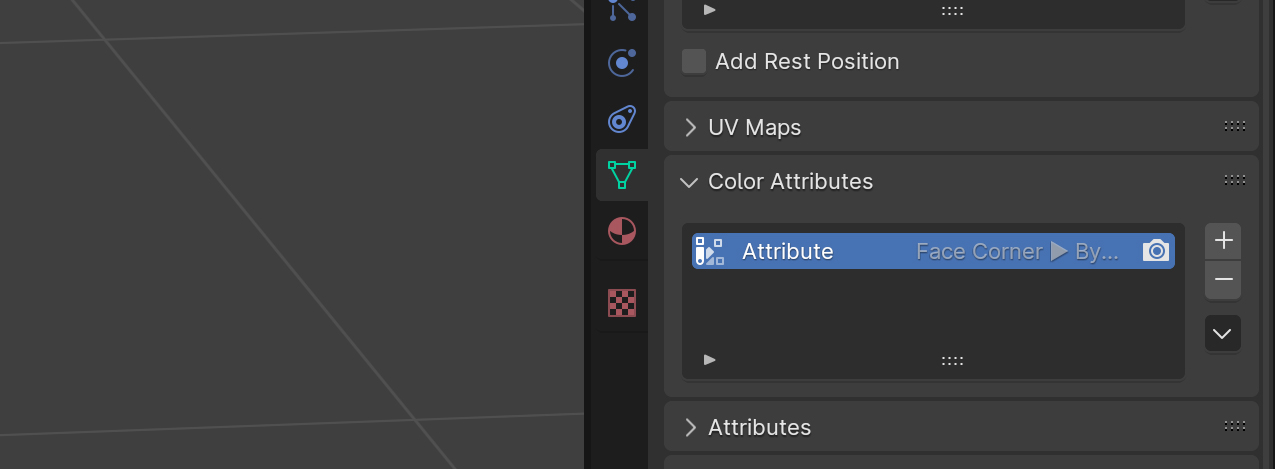The image size is (1275, 469).
Task: Click the Color Attributes list resize handle
Action: click(952, 360)
